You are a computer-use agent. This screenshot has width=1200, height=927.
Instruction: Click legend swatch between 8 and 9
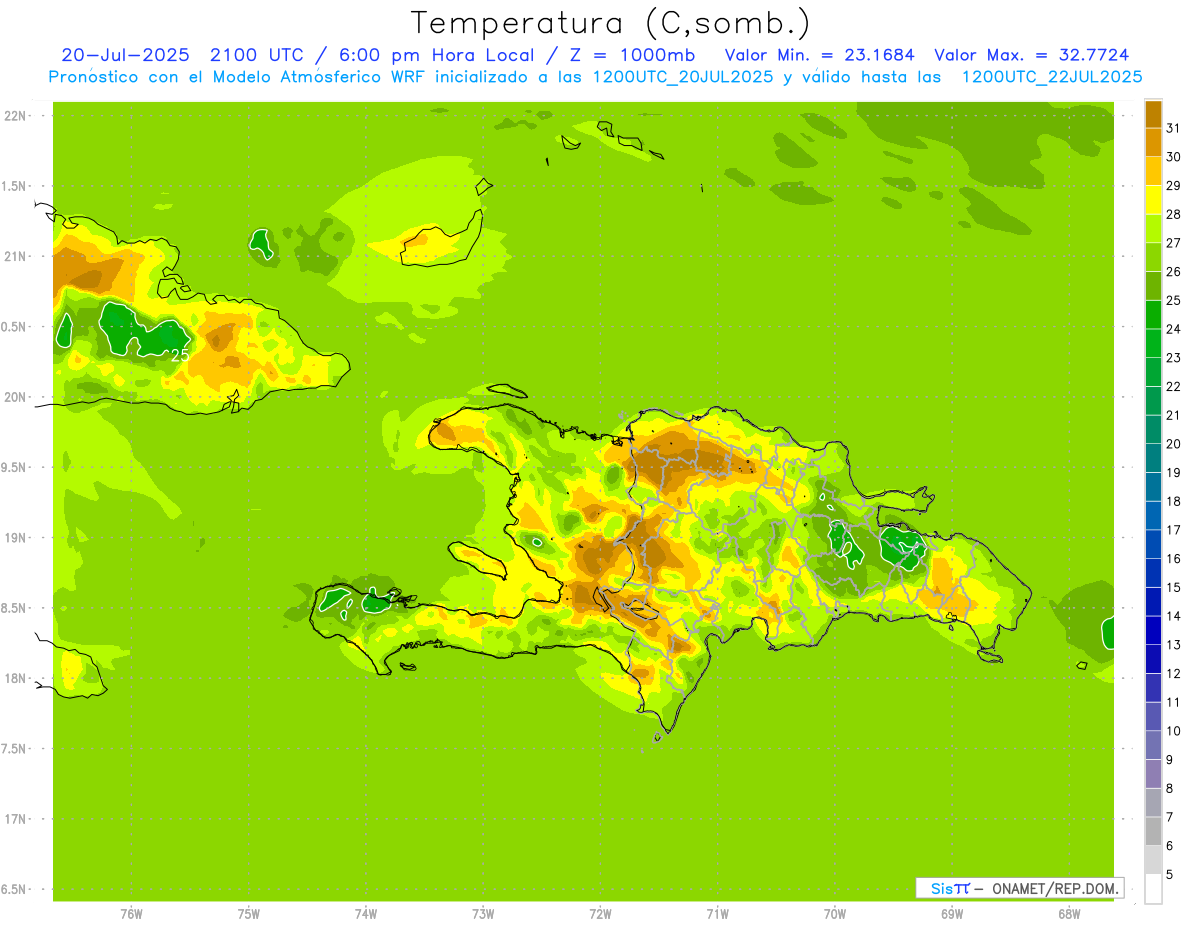(x=1153, y=774)
